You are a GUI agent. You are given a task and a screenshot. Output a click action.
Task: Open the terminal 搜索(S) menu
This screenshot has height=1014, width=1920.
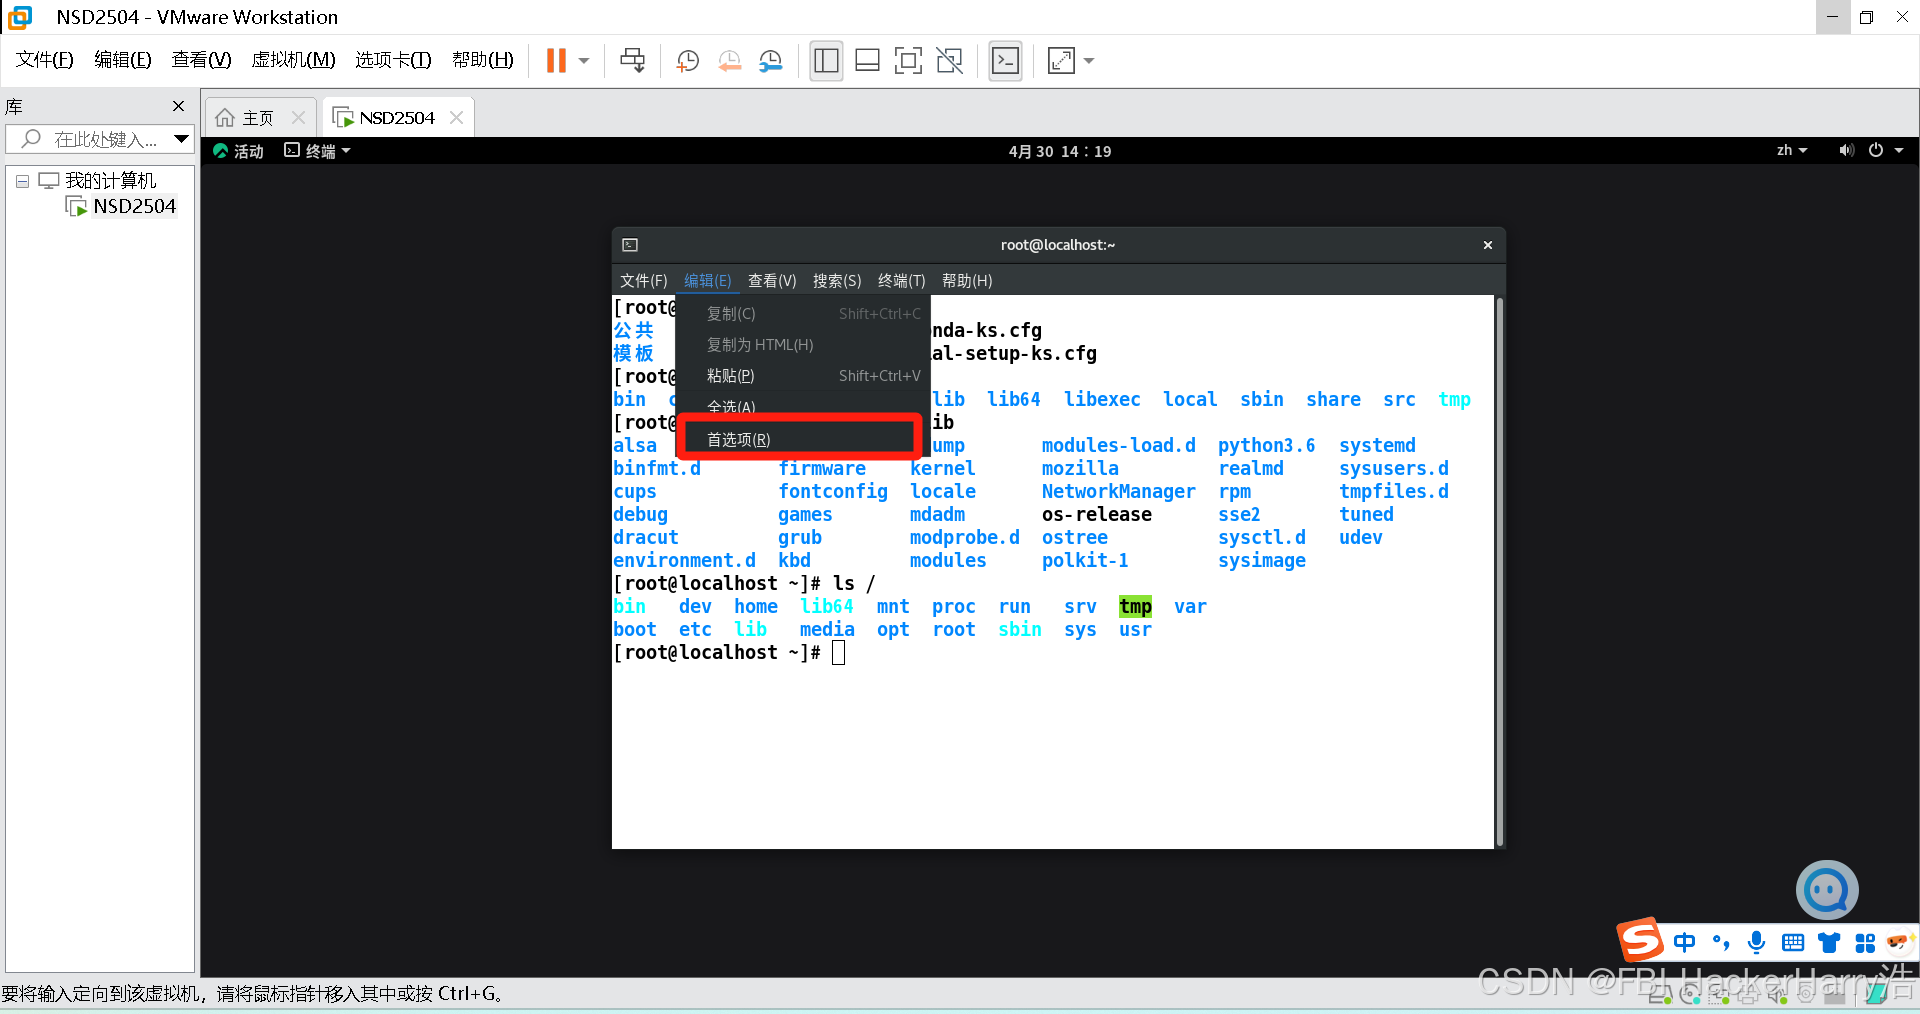pyautogui.click(x=837, y=281)
